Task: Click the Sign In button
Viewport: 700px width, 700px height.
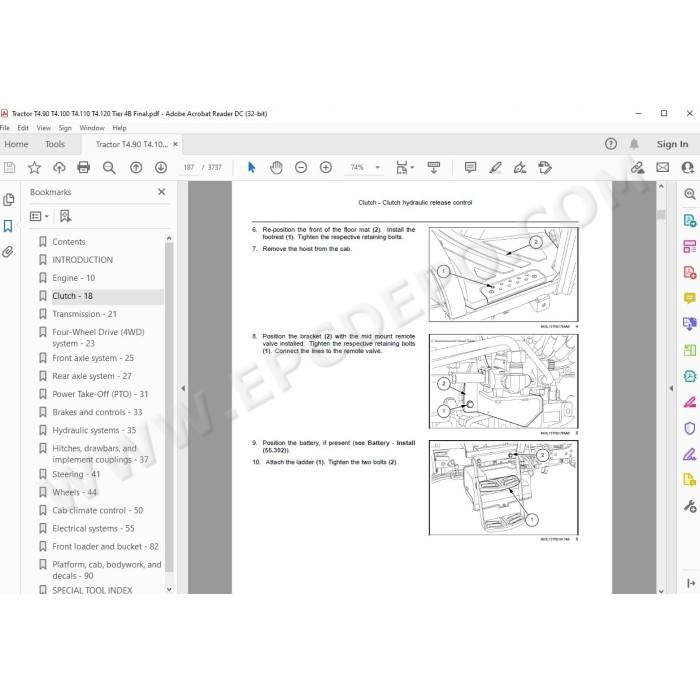Action: coord(672,144)
